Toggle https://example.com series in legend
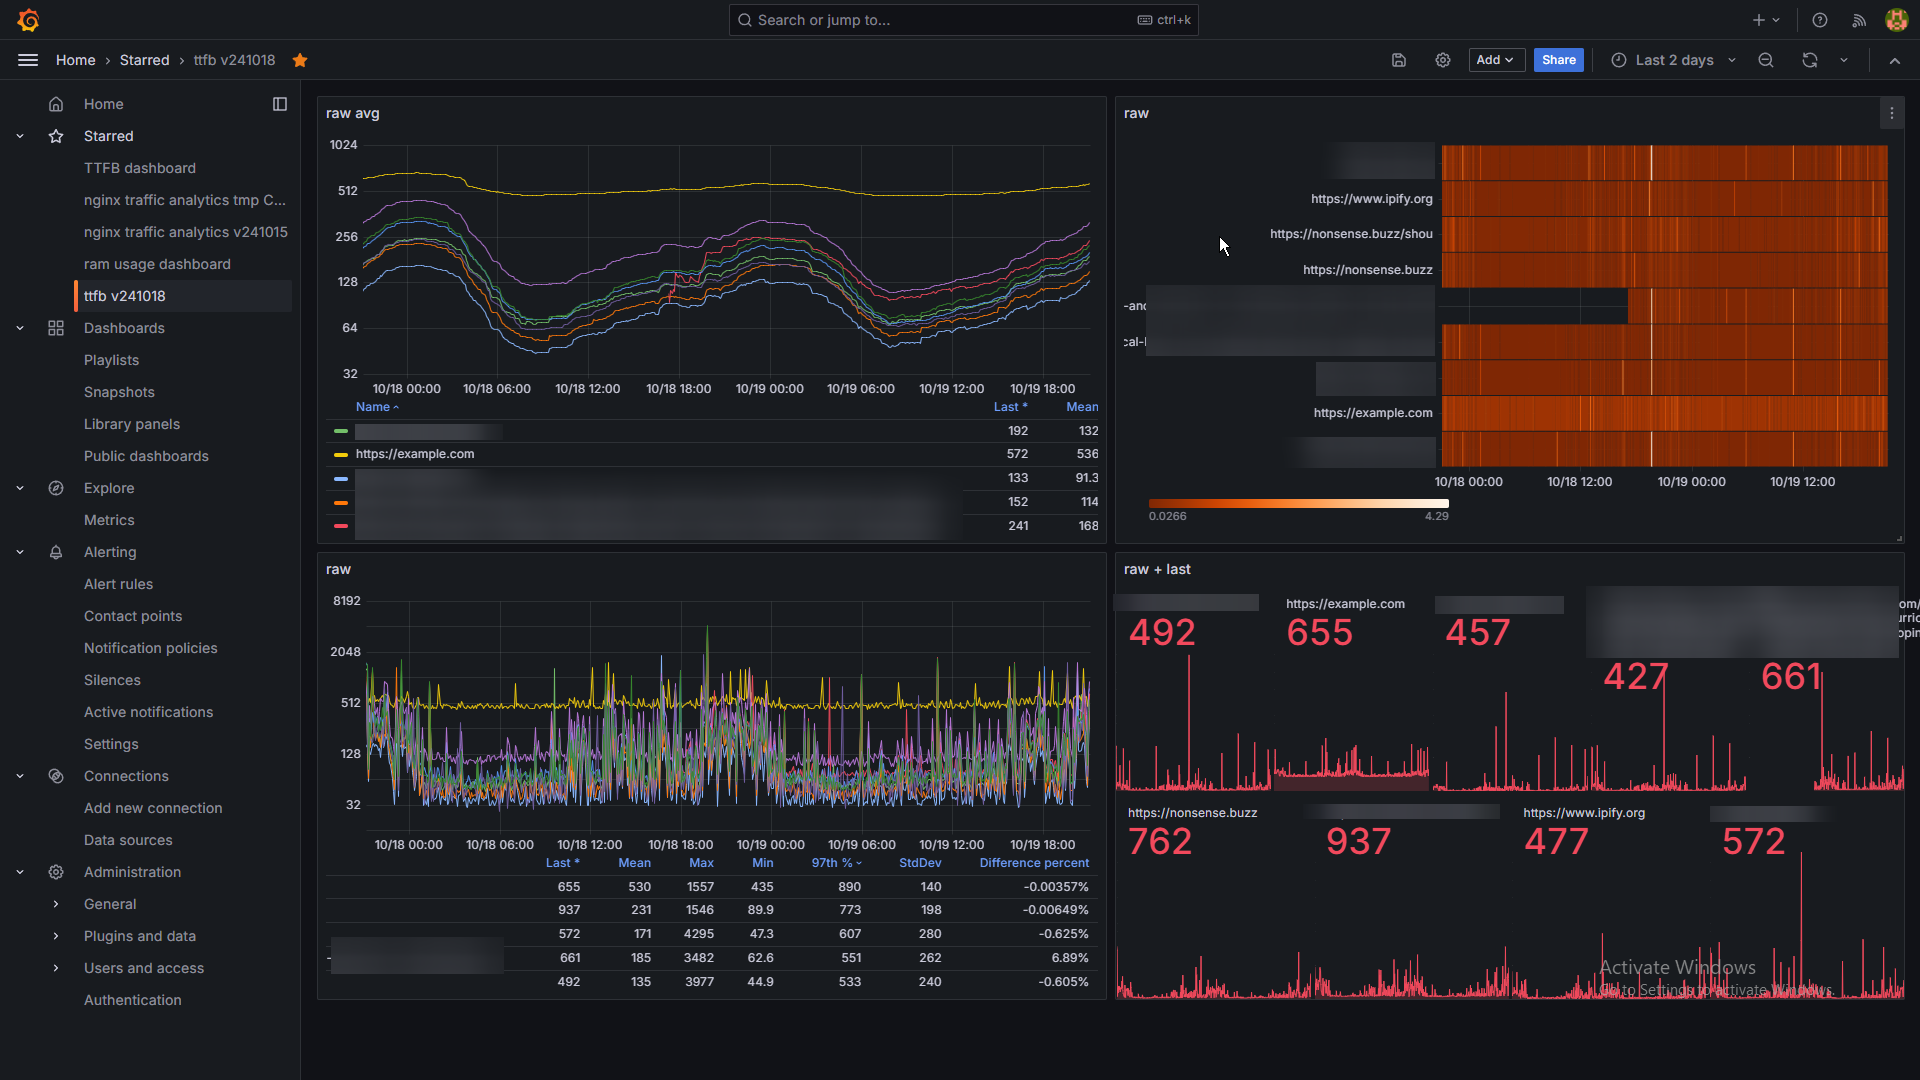This screenshot has width=1920, height=1080. pyautogui.click(x=415, y=454)
